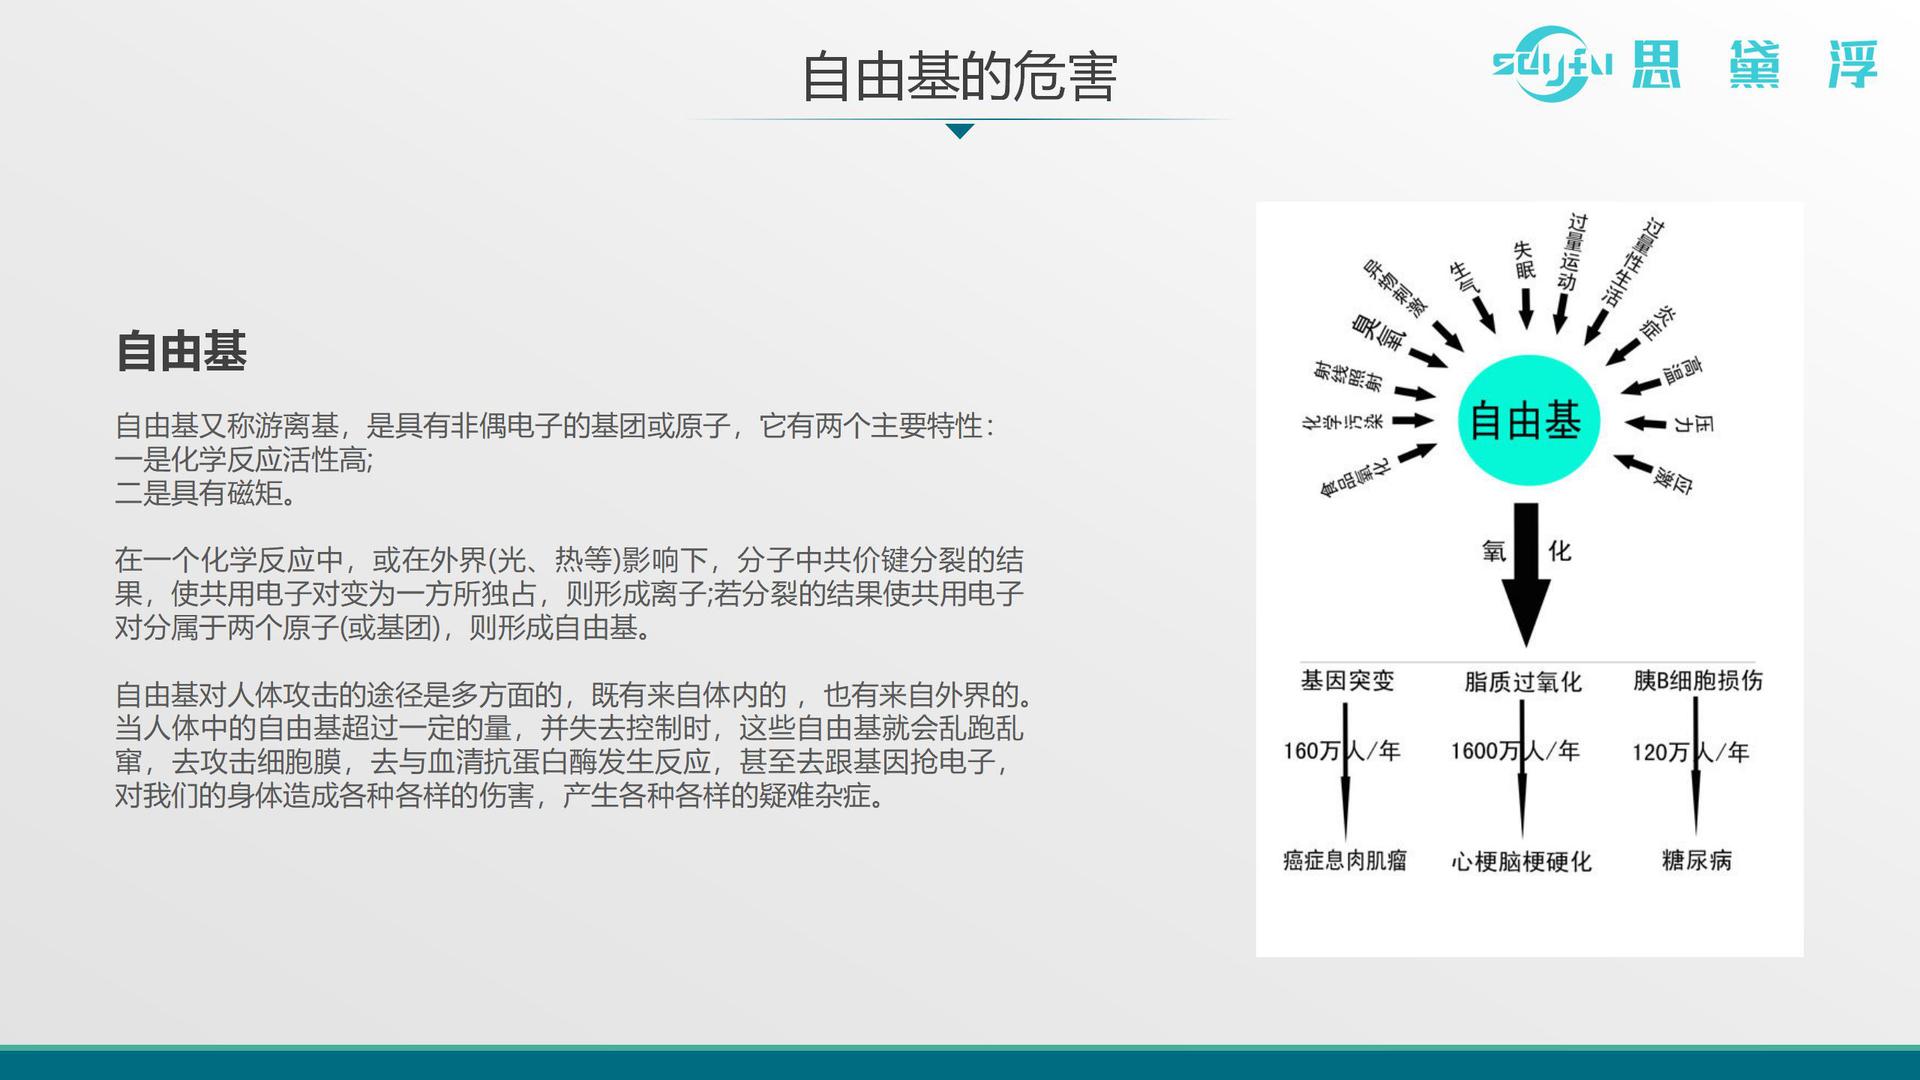Click the paragraph starting 在一个化学反应中
The height and width of the screenshot is (1080, 1920).
point(569,594)
